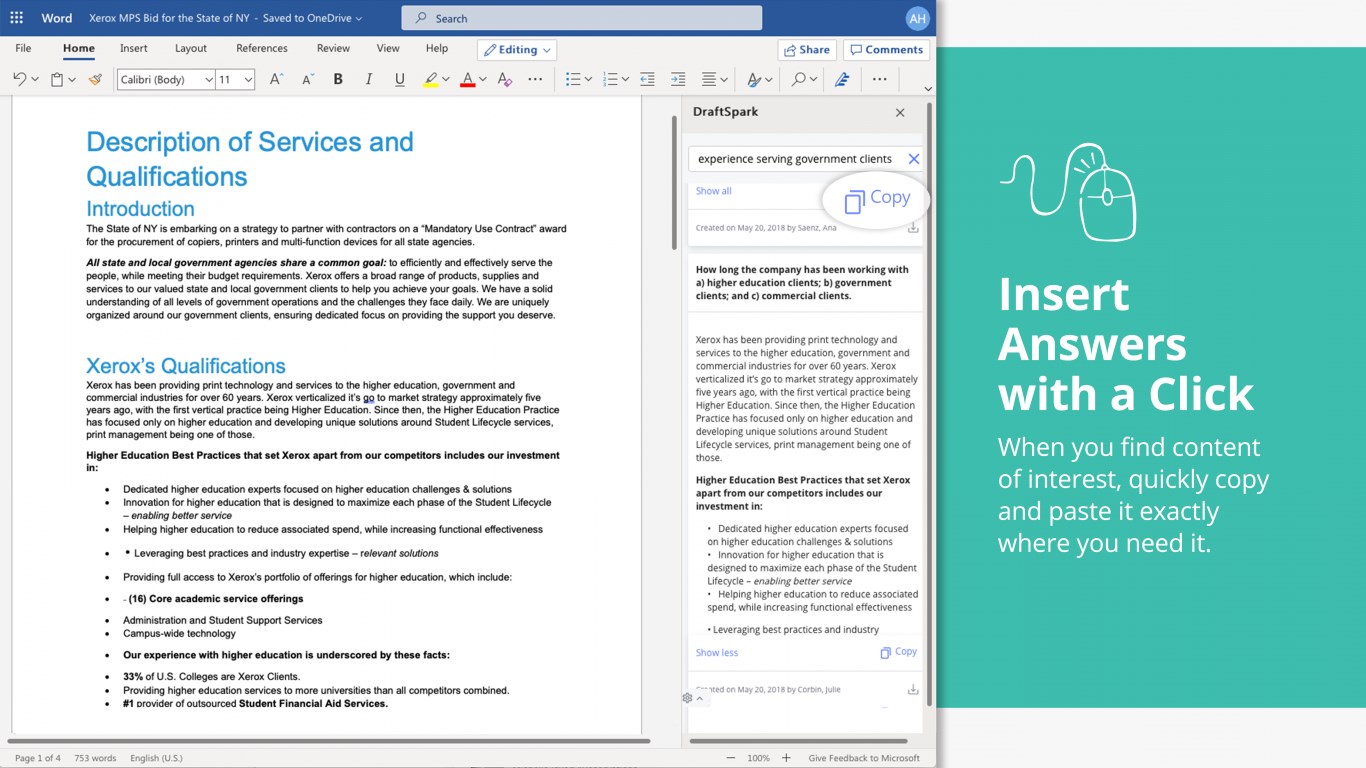
Task: Click the Paste clipboard icon
Action: pyautogui.click(x=57, y=79)
